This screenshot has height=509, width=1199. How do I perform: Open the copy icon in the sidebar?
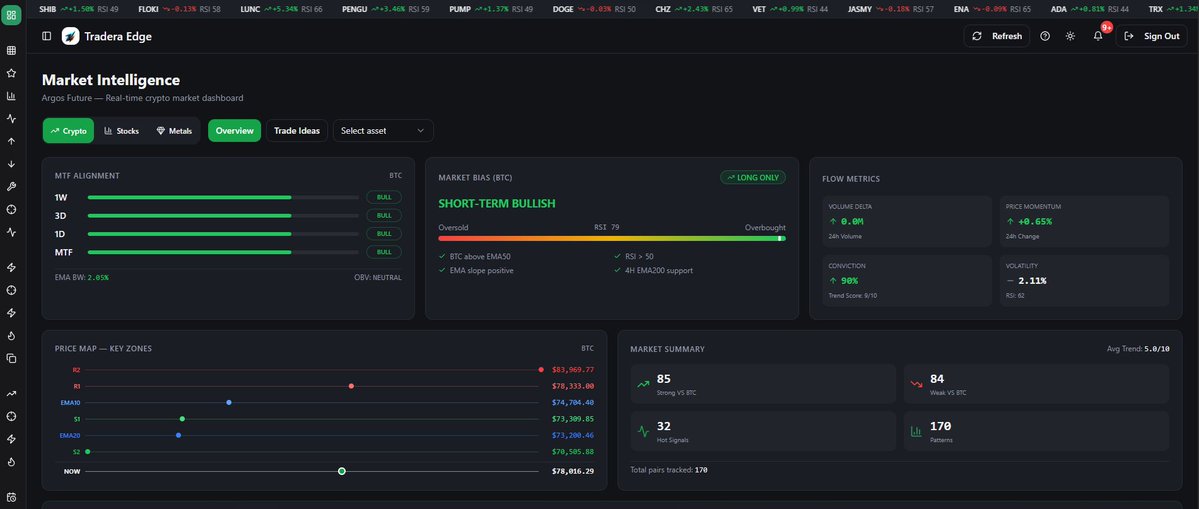11,358
